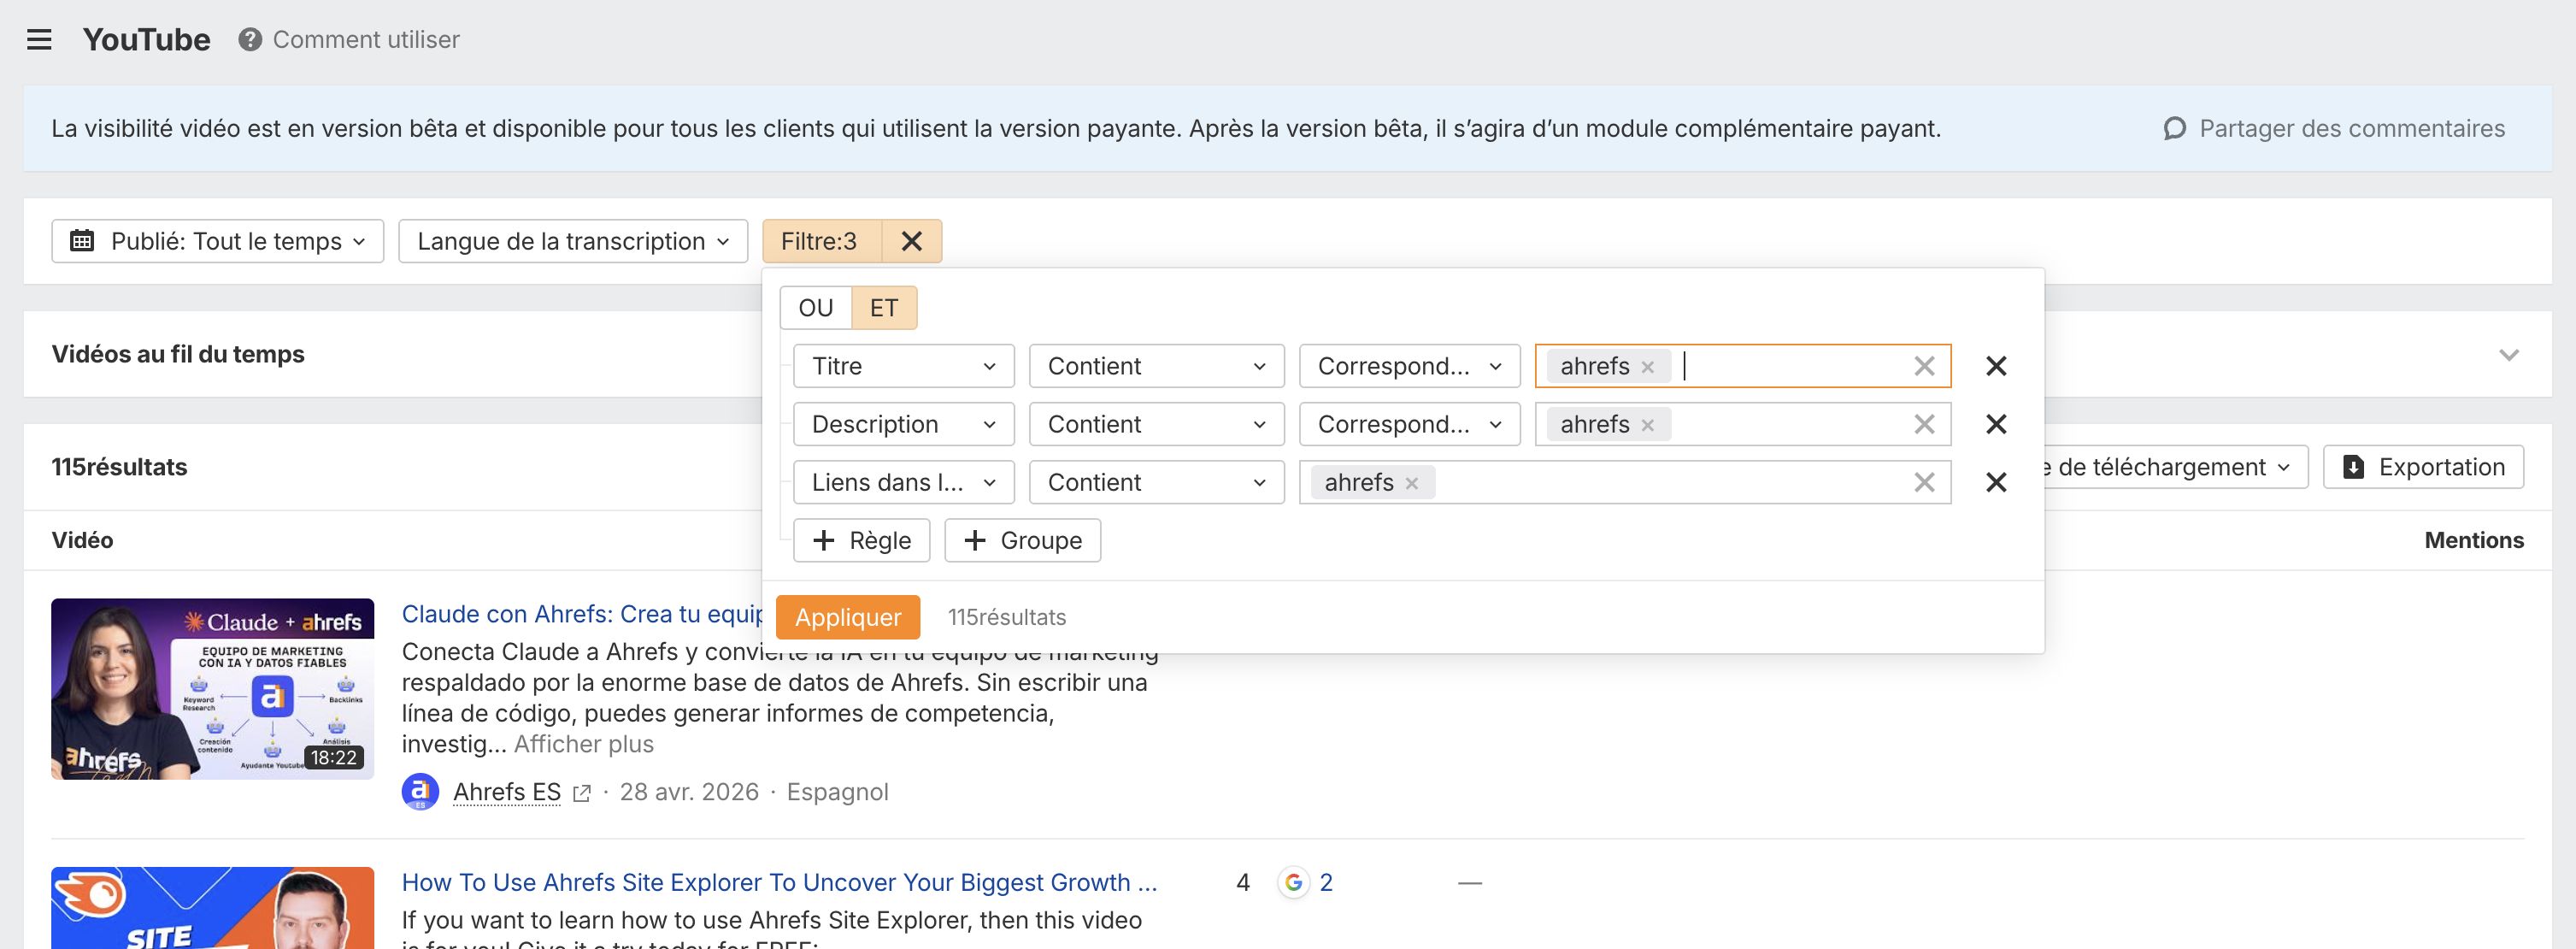
Task: Open 'Comment utiliser' help link
Action: [x=366, y=40]
